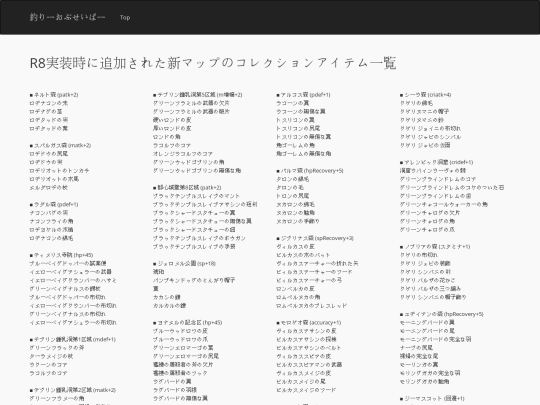
Task: Select the item メカロンの触角
Action: (x=295, y=212)
